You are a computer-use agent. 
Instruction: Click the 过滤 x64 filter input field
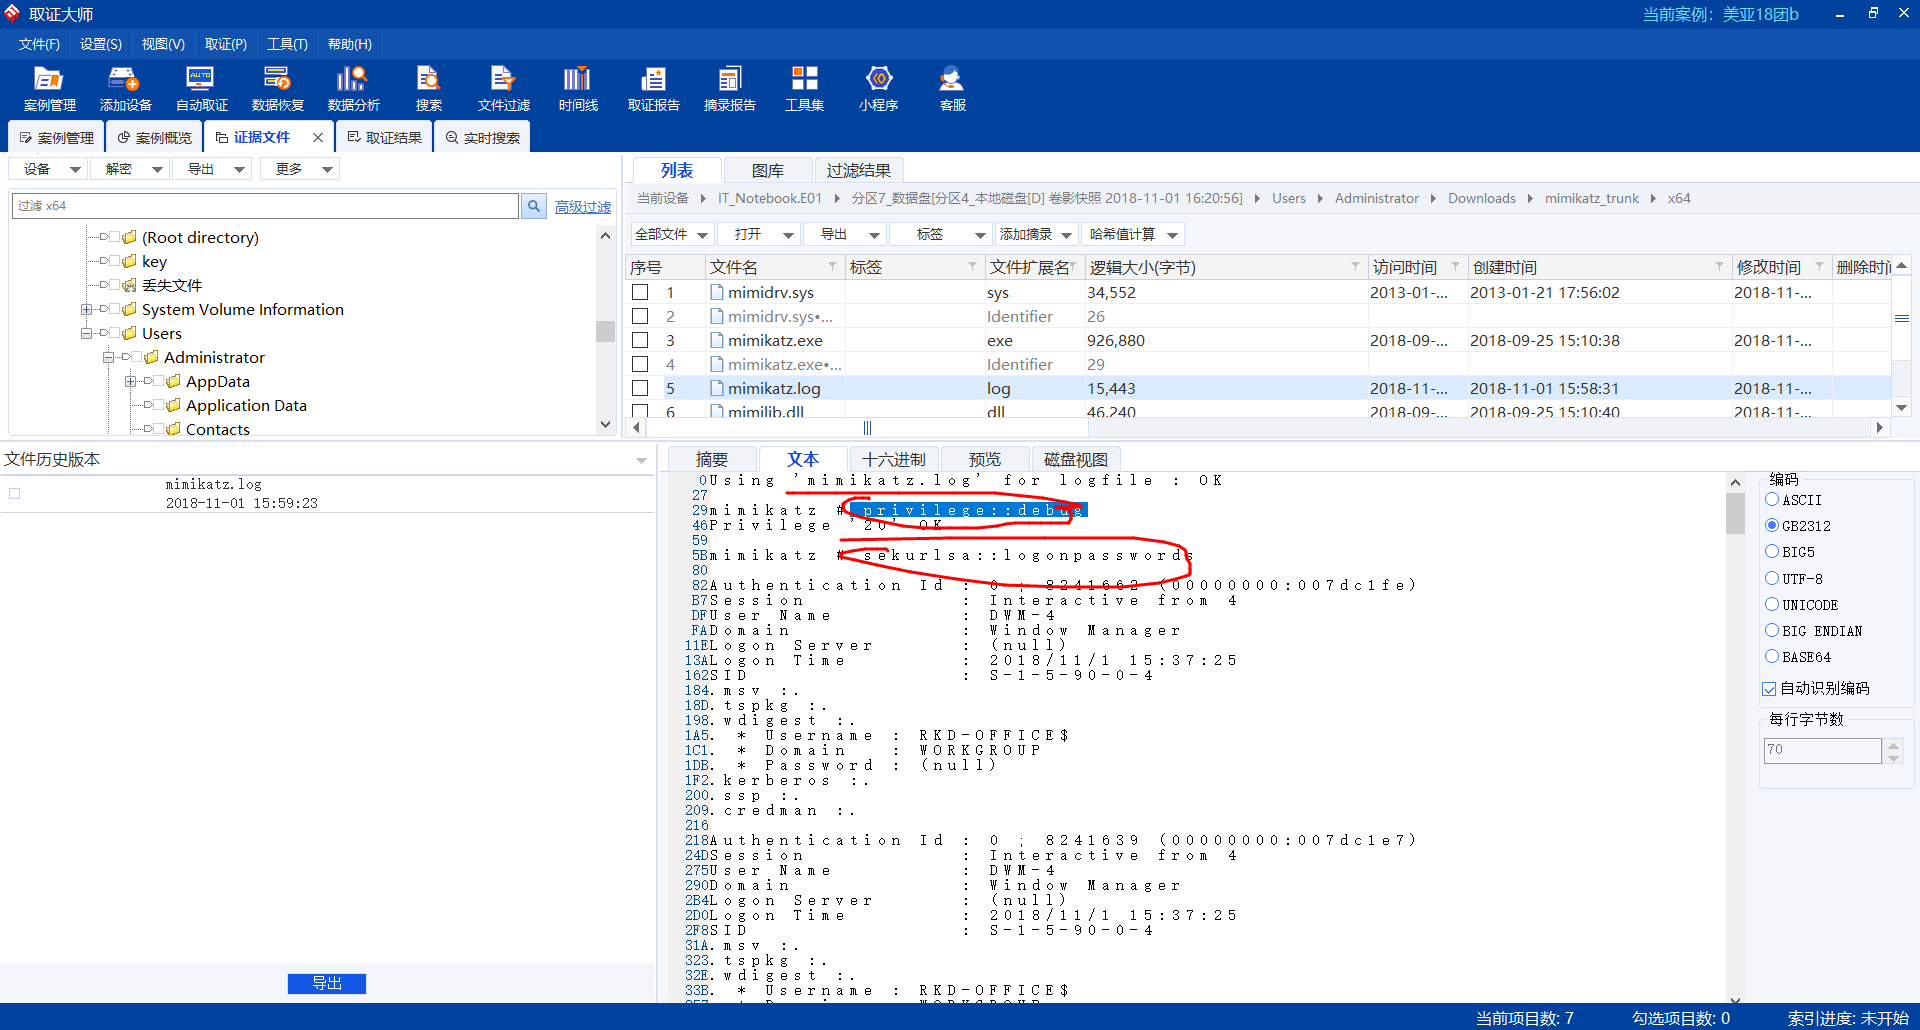[x=265, y=206]
